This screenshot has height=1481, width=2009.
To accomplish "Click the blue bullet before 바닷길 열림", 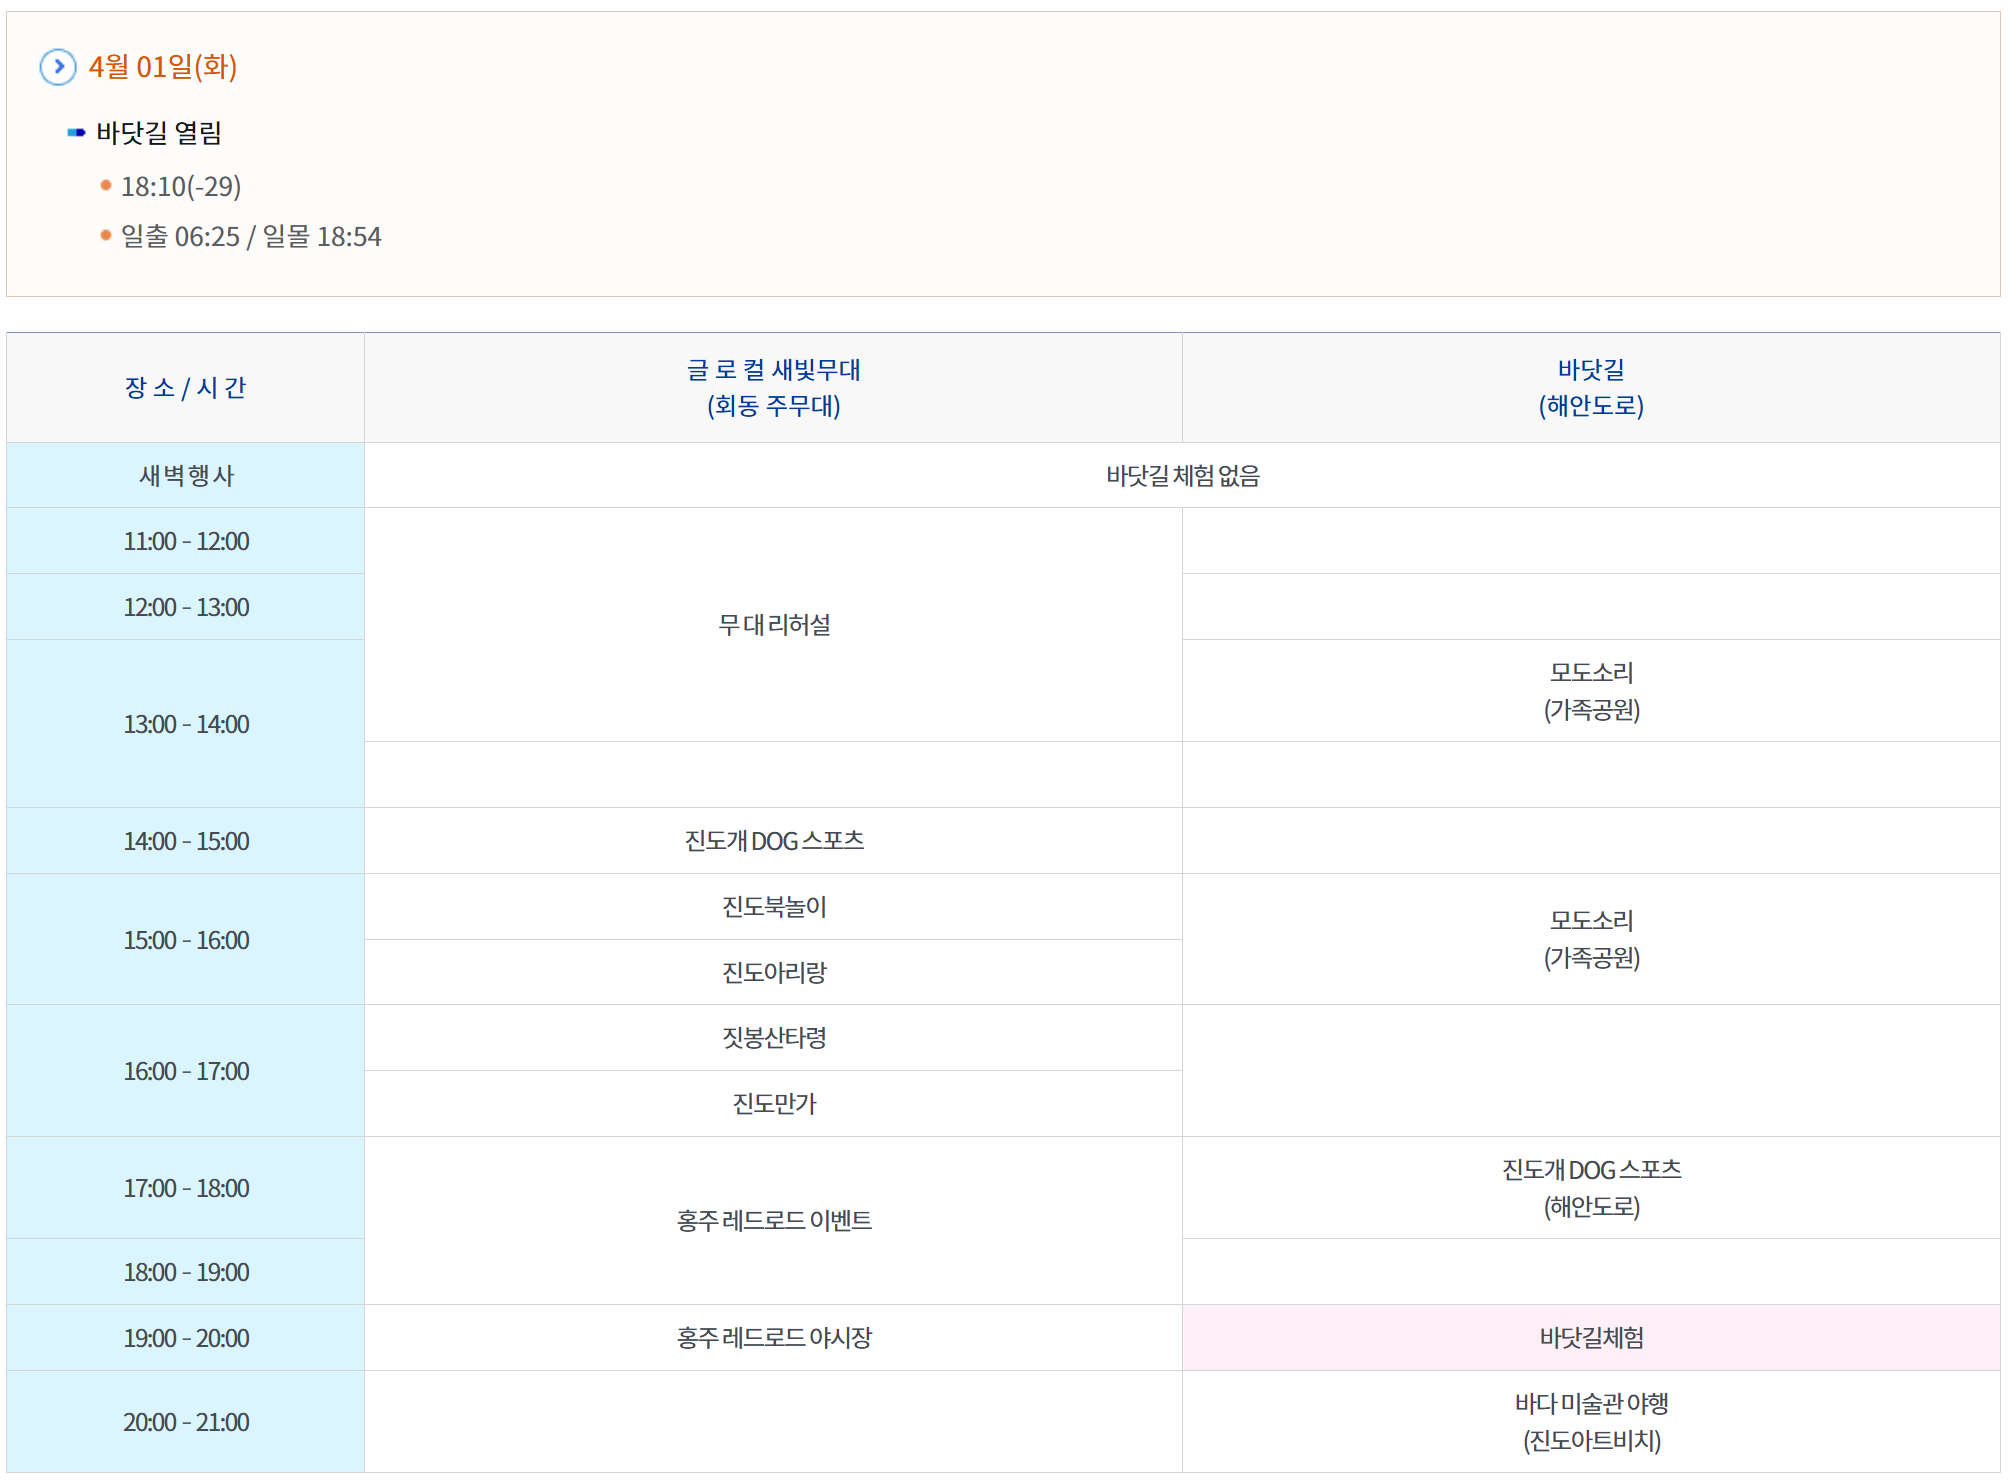I will pos(76,132).
